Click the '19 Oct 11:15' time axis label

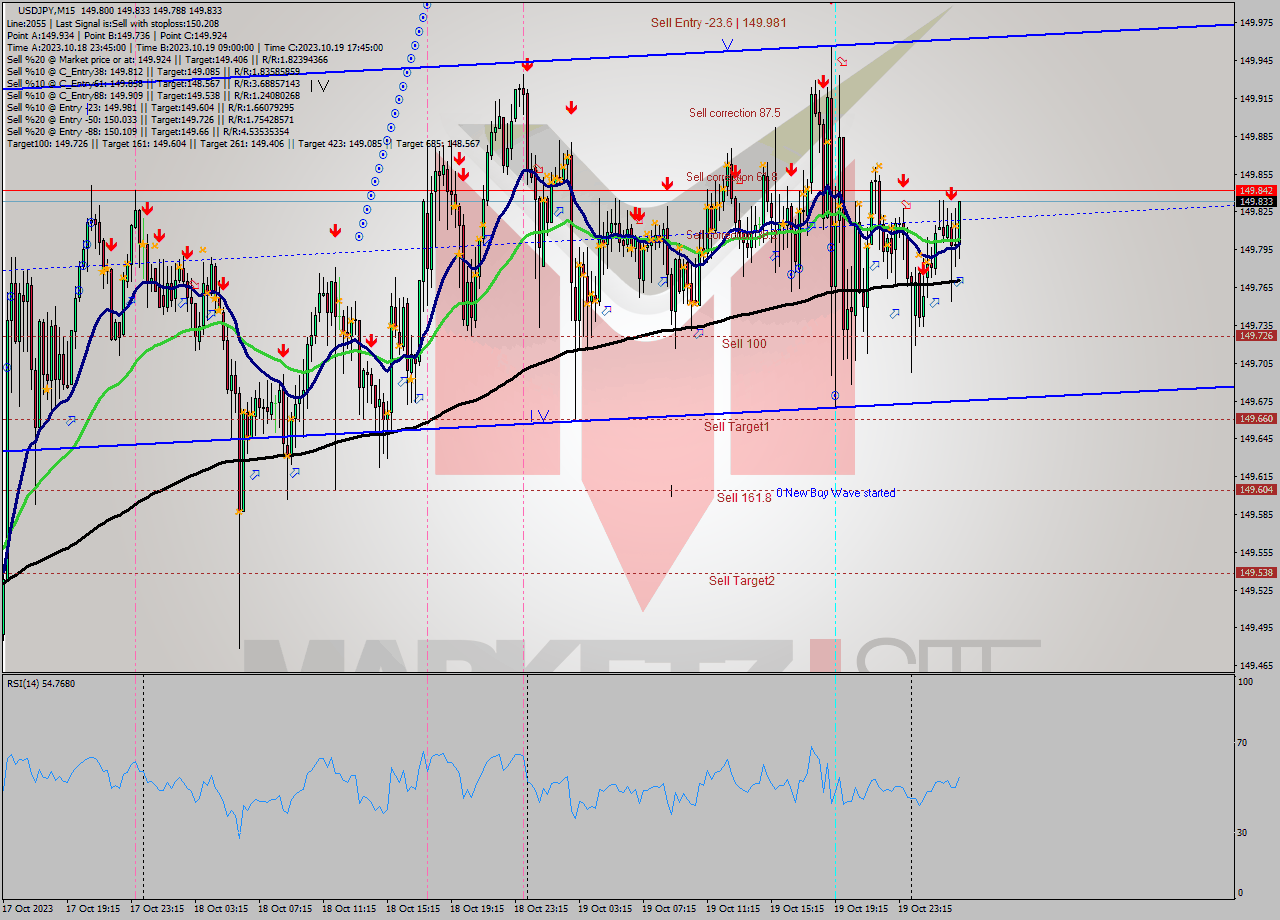(x=733, y=909)
